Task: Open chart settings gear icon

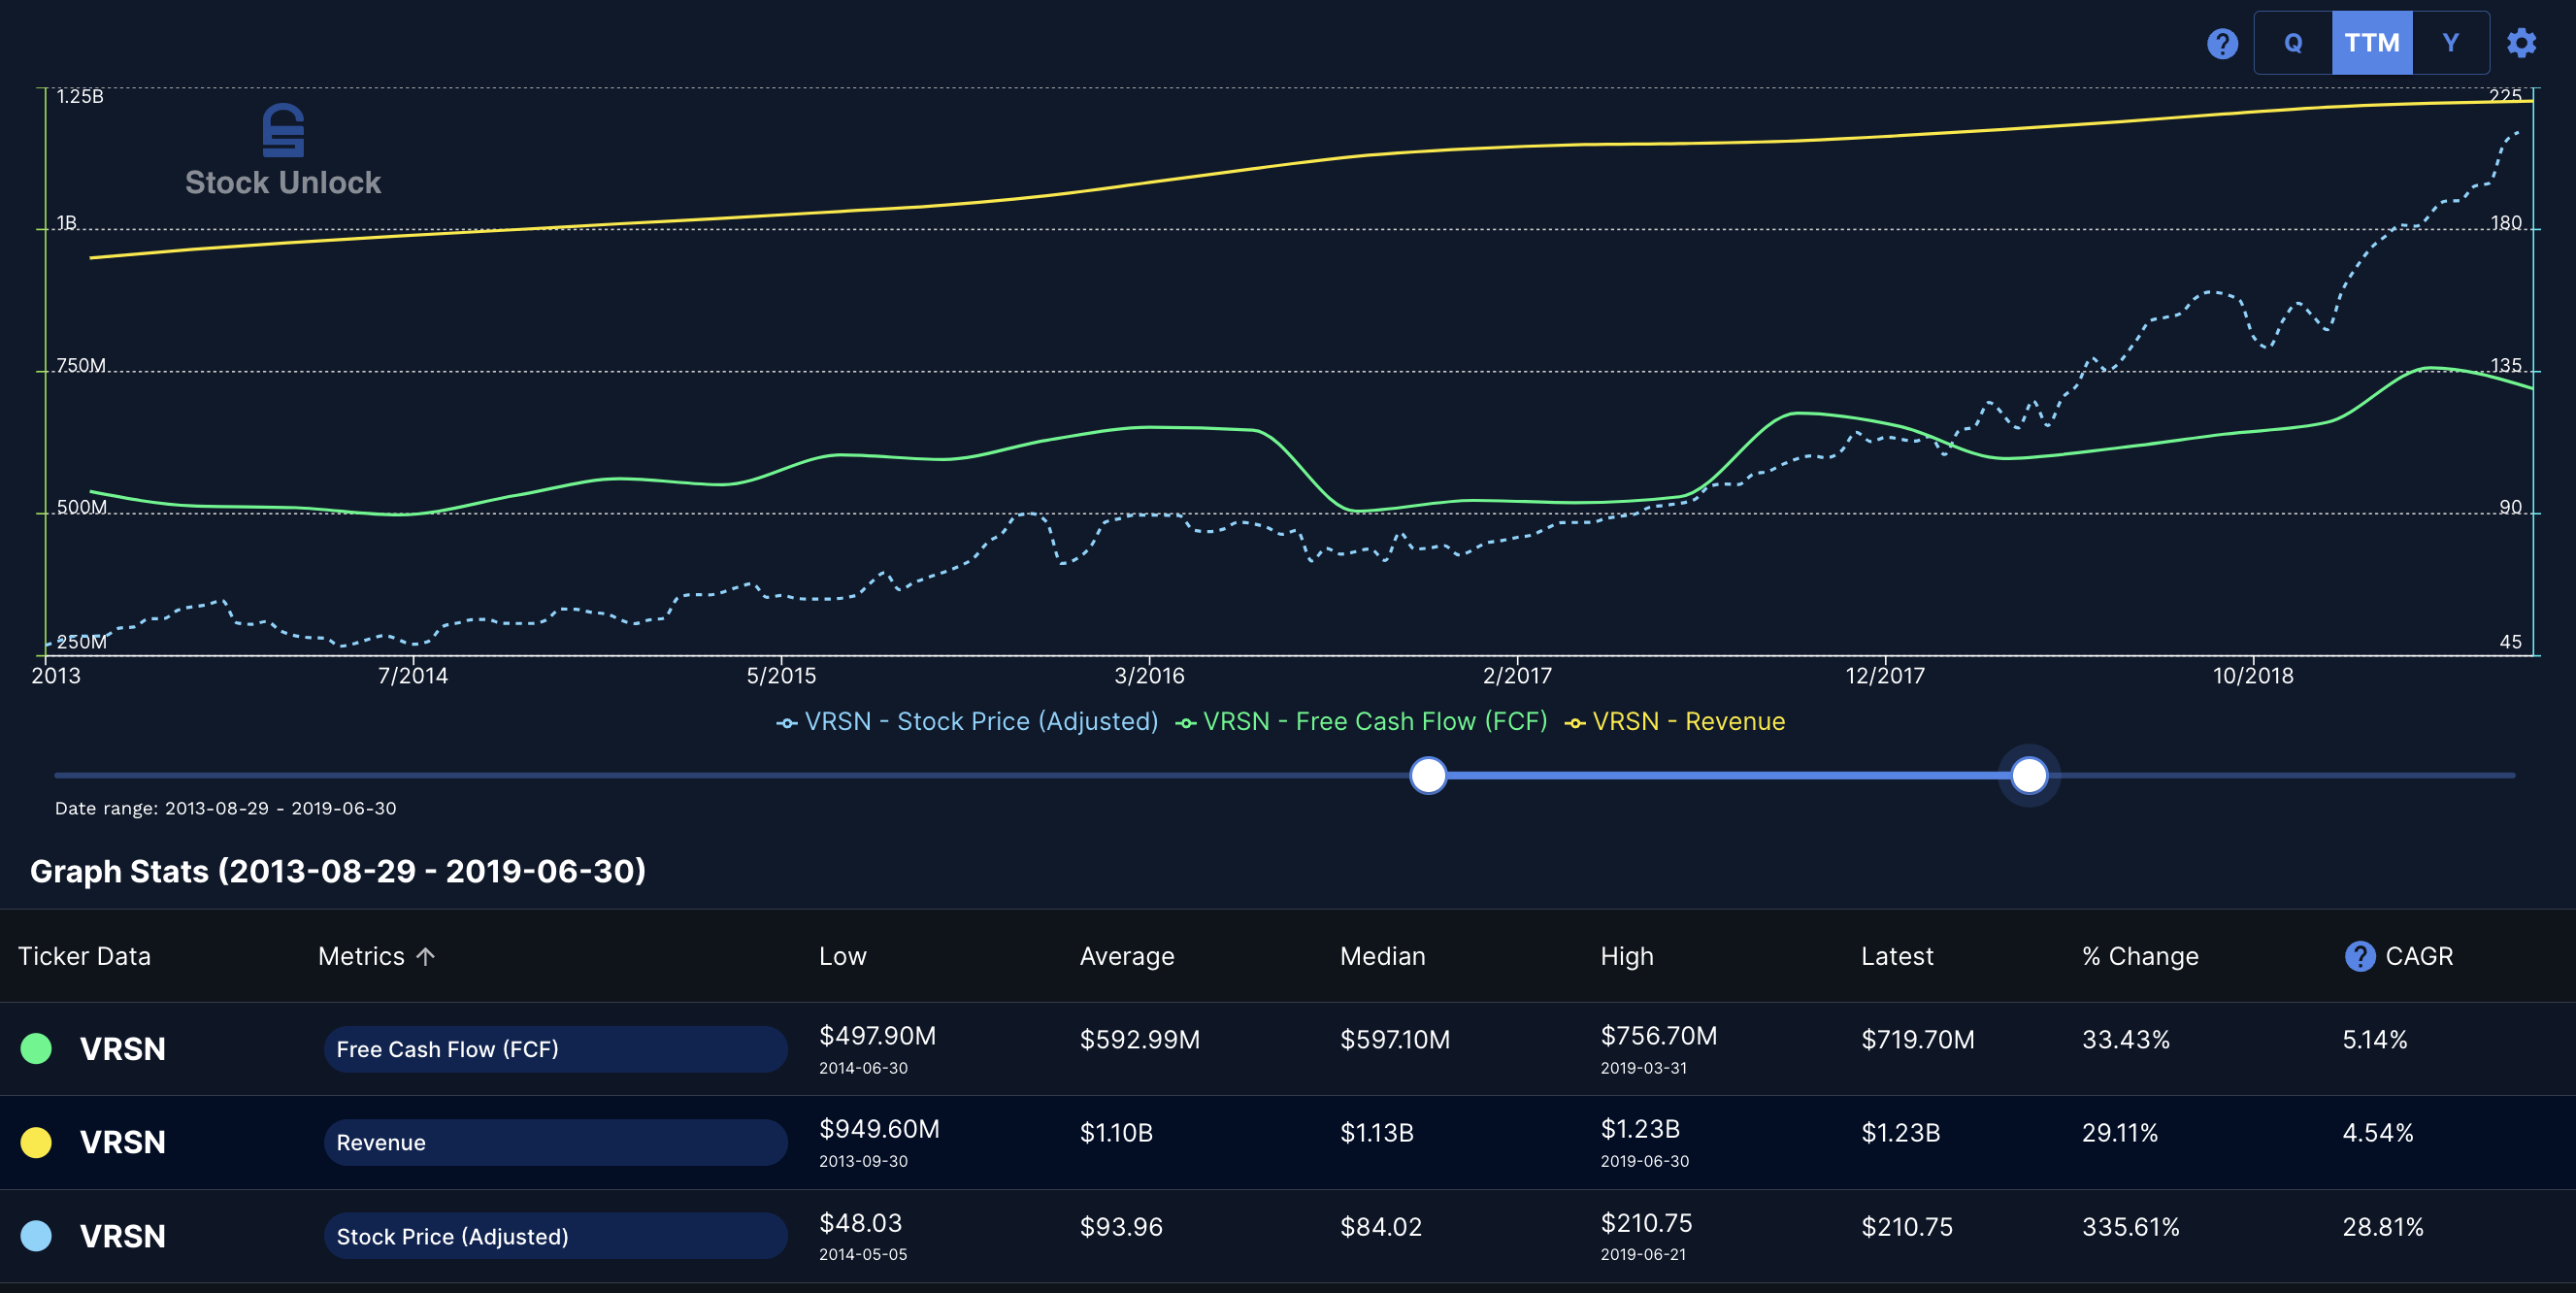Action: (x=2521, y=43)
